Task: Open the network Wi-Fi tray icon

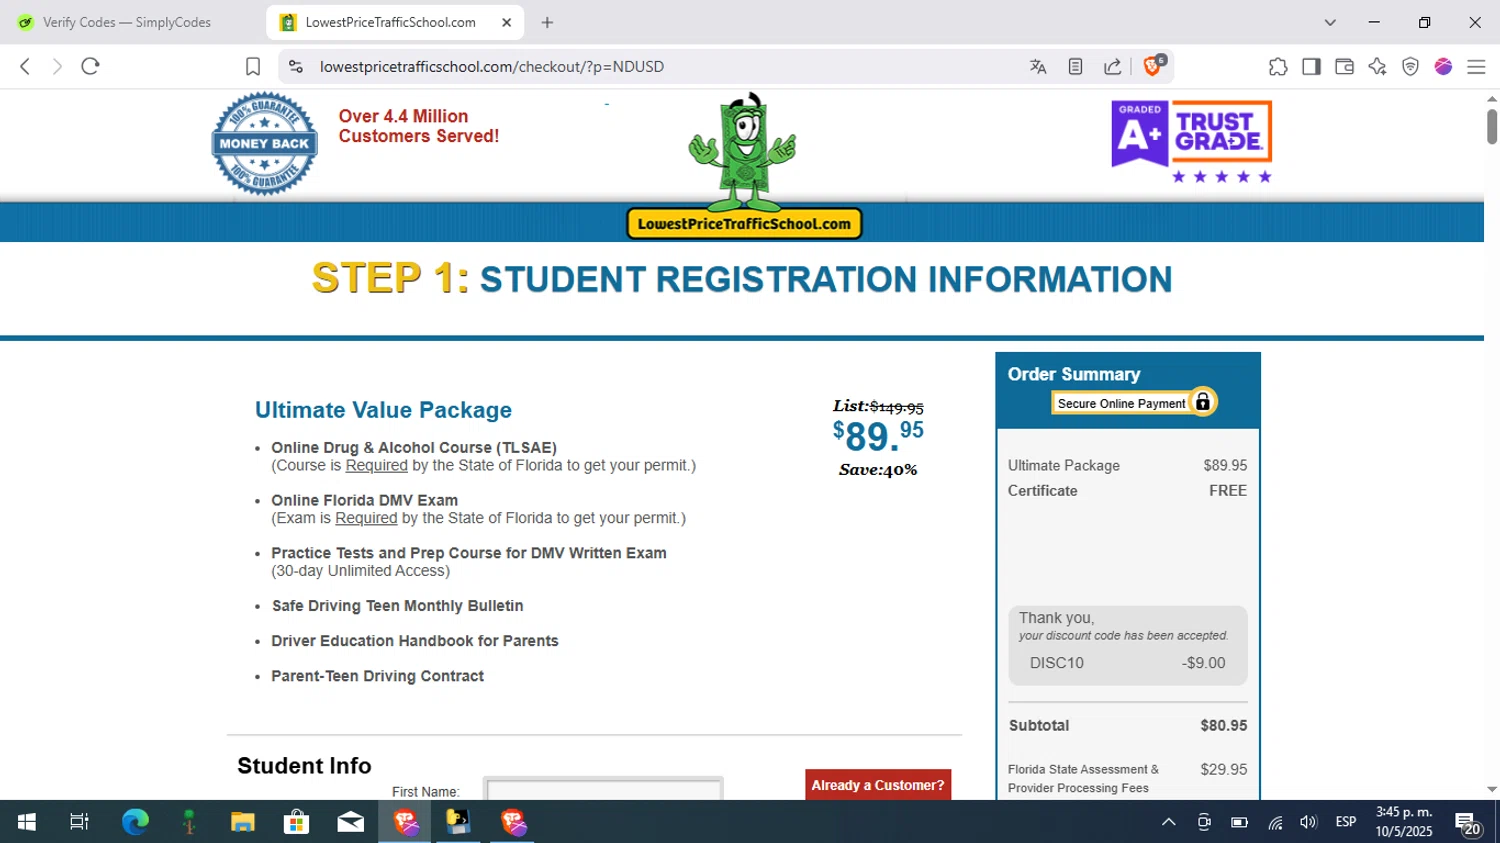Action: click(x=1275, y=822)
